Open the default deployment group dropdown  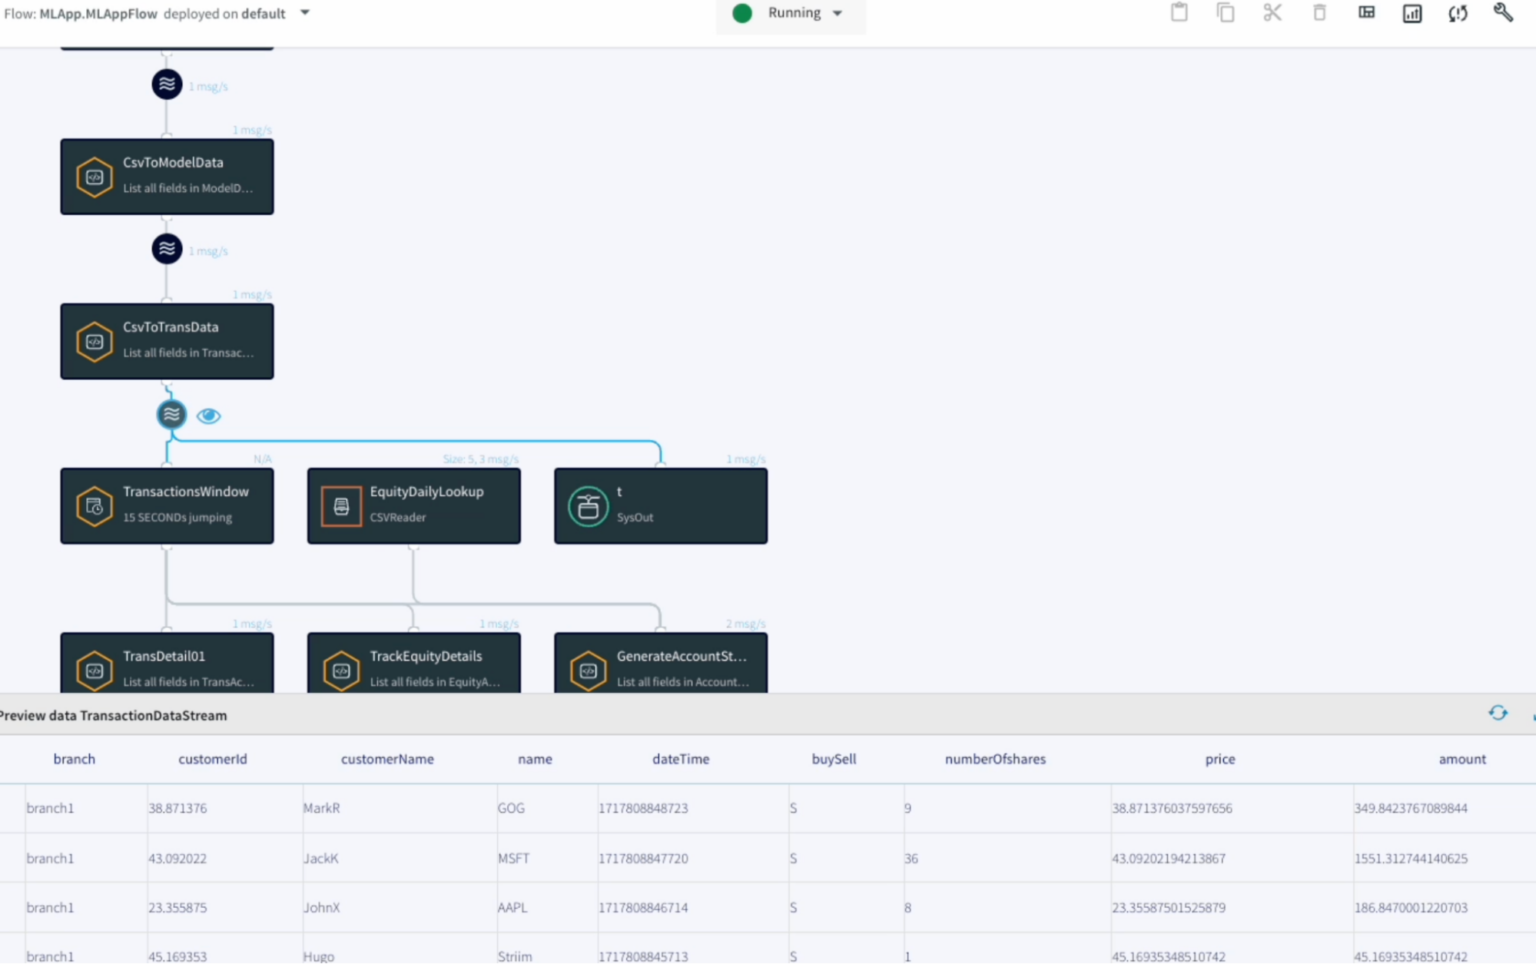pyautogui.click(x=303, y=13)
